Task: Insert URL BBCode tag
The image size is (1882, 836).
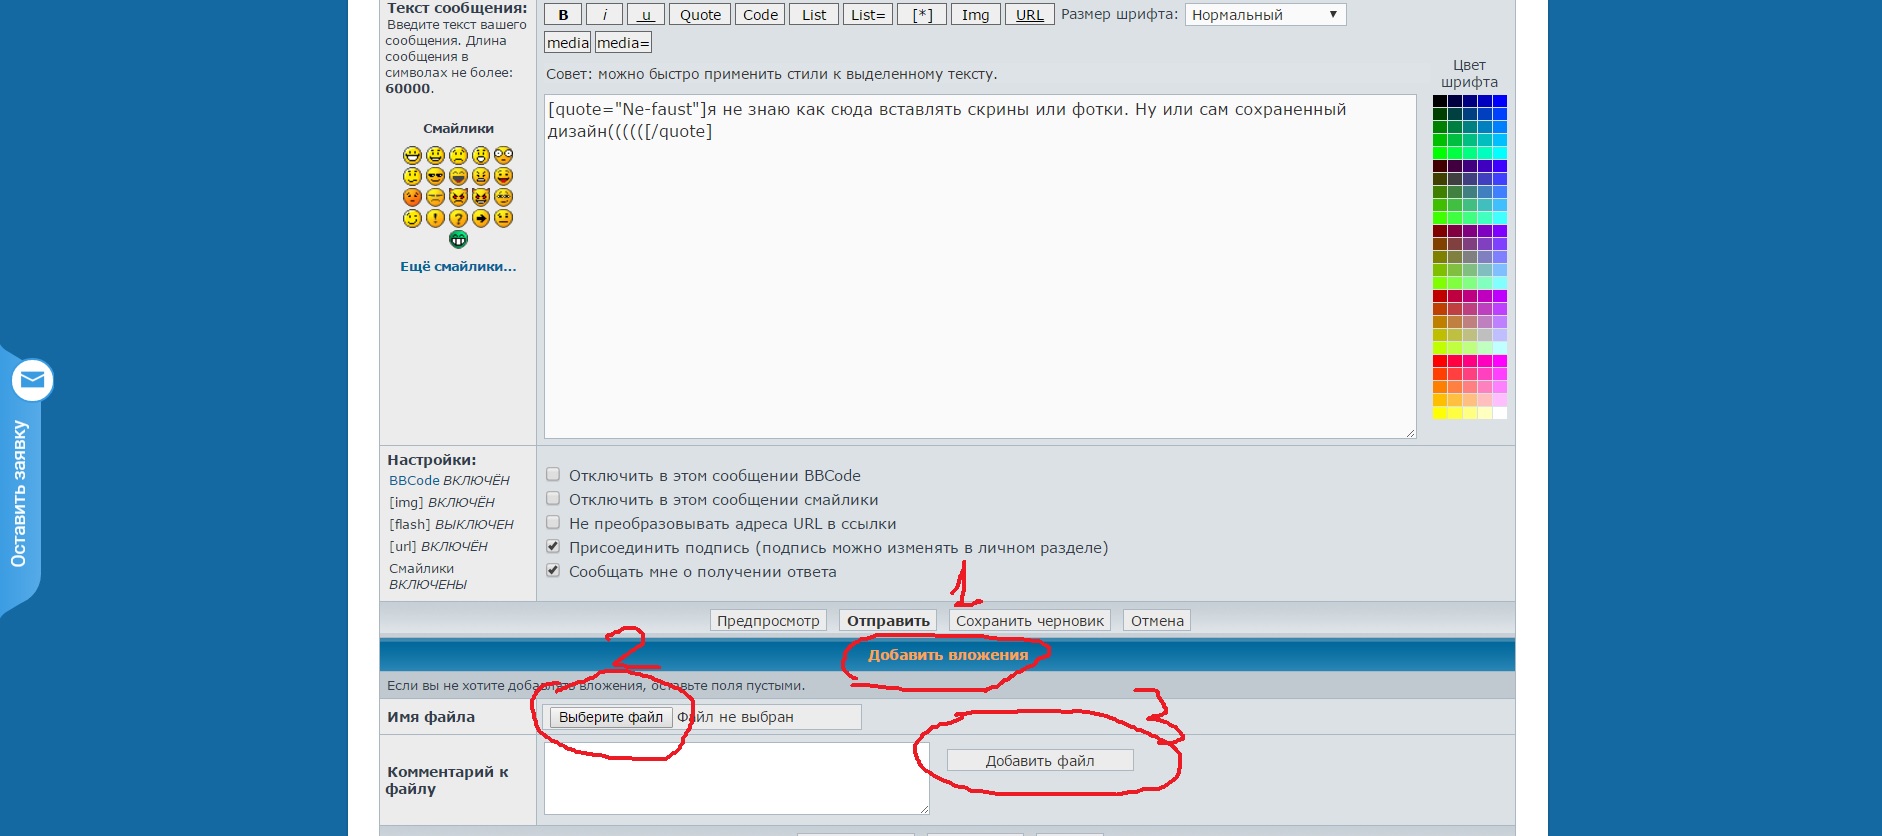Action: (1029, 15)
